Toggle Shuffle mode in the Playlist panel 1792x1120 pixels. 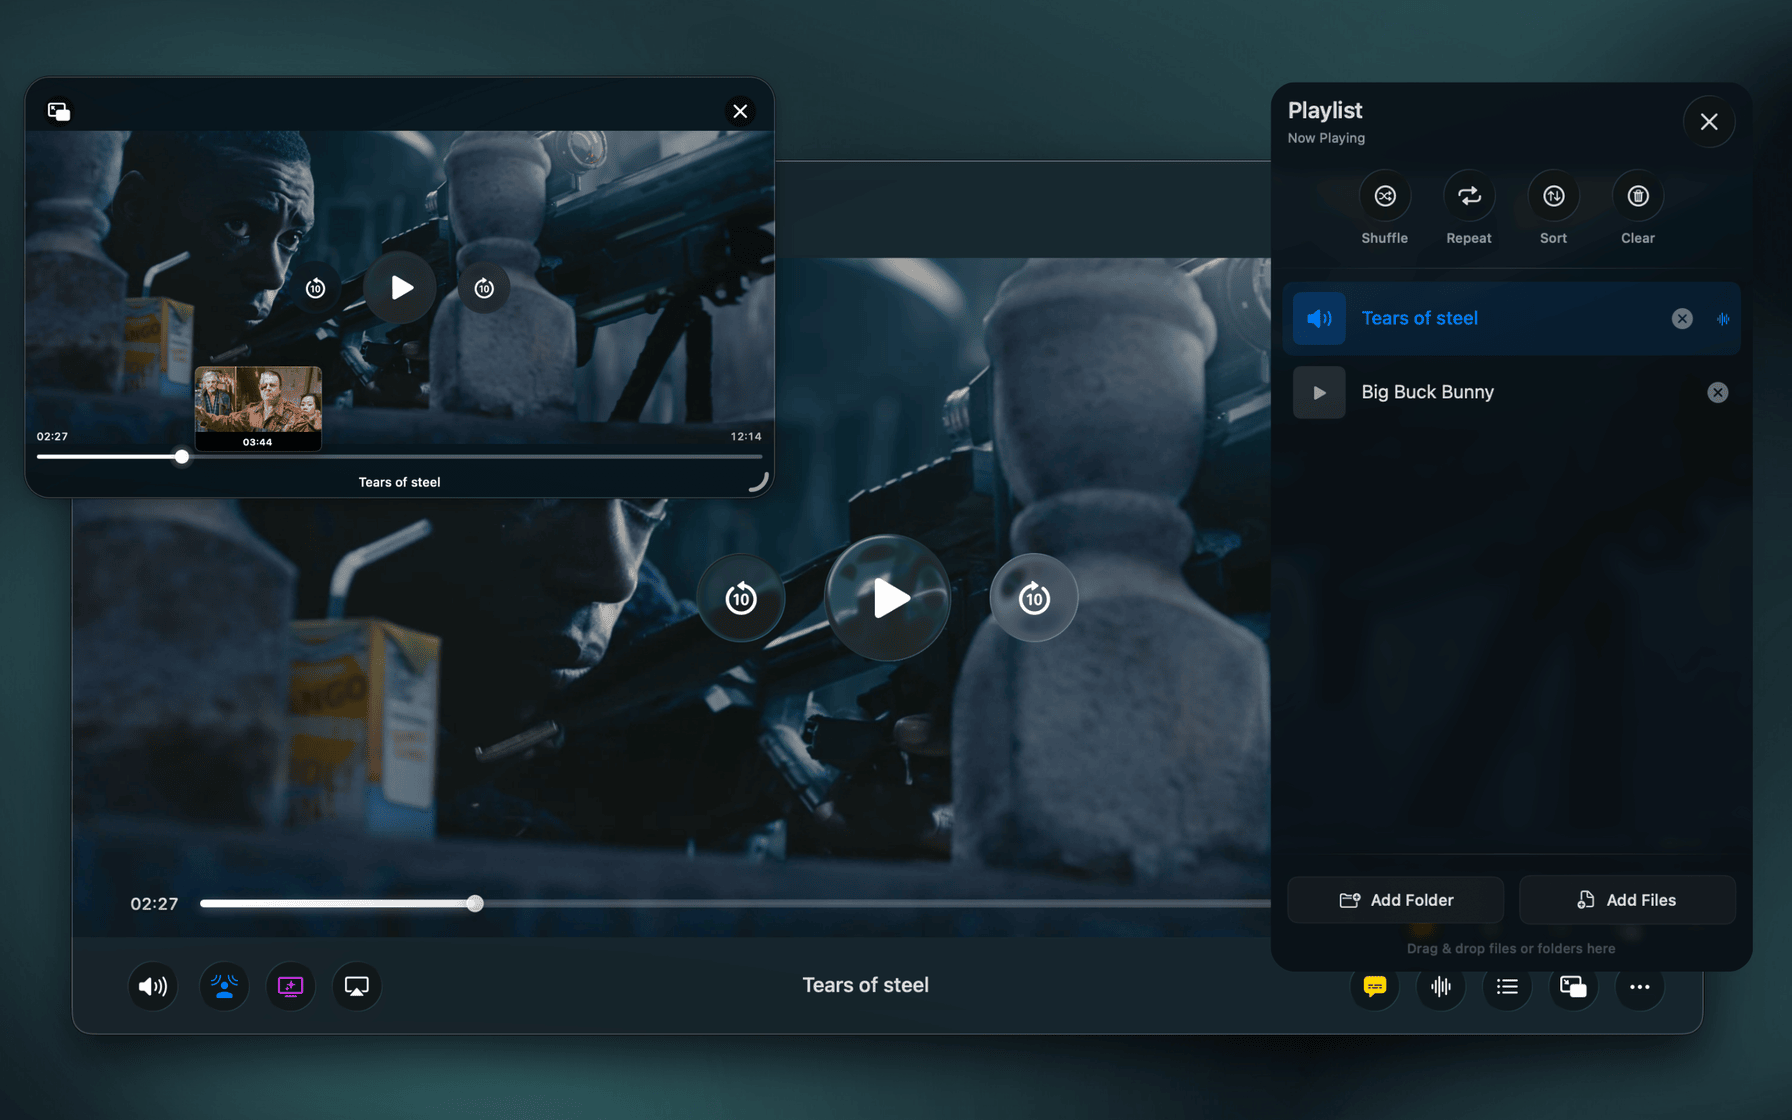pos(1385,195)
